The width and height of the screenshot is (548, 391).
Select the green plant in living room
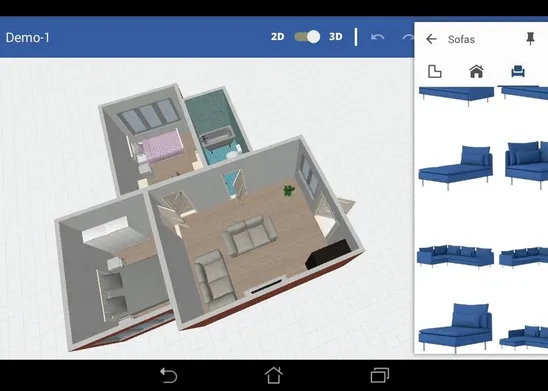click(289, 190)
